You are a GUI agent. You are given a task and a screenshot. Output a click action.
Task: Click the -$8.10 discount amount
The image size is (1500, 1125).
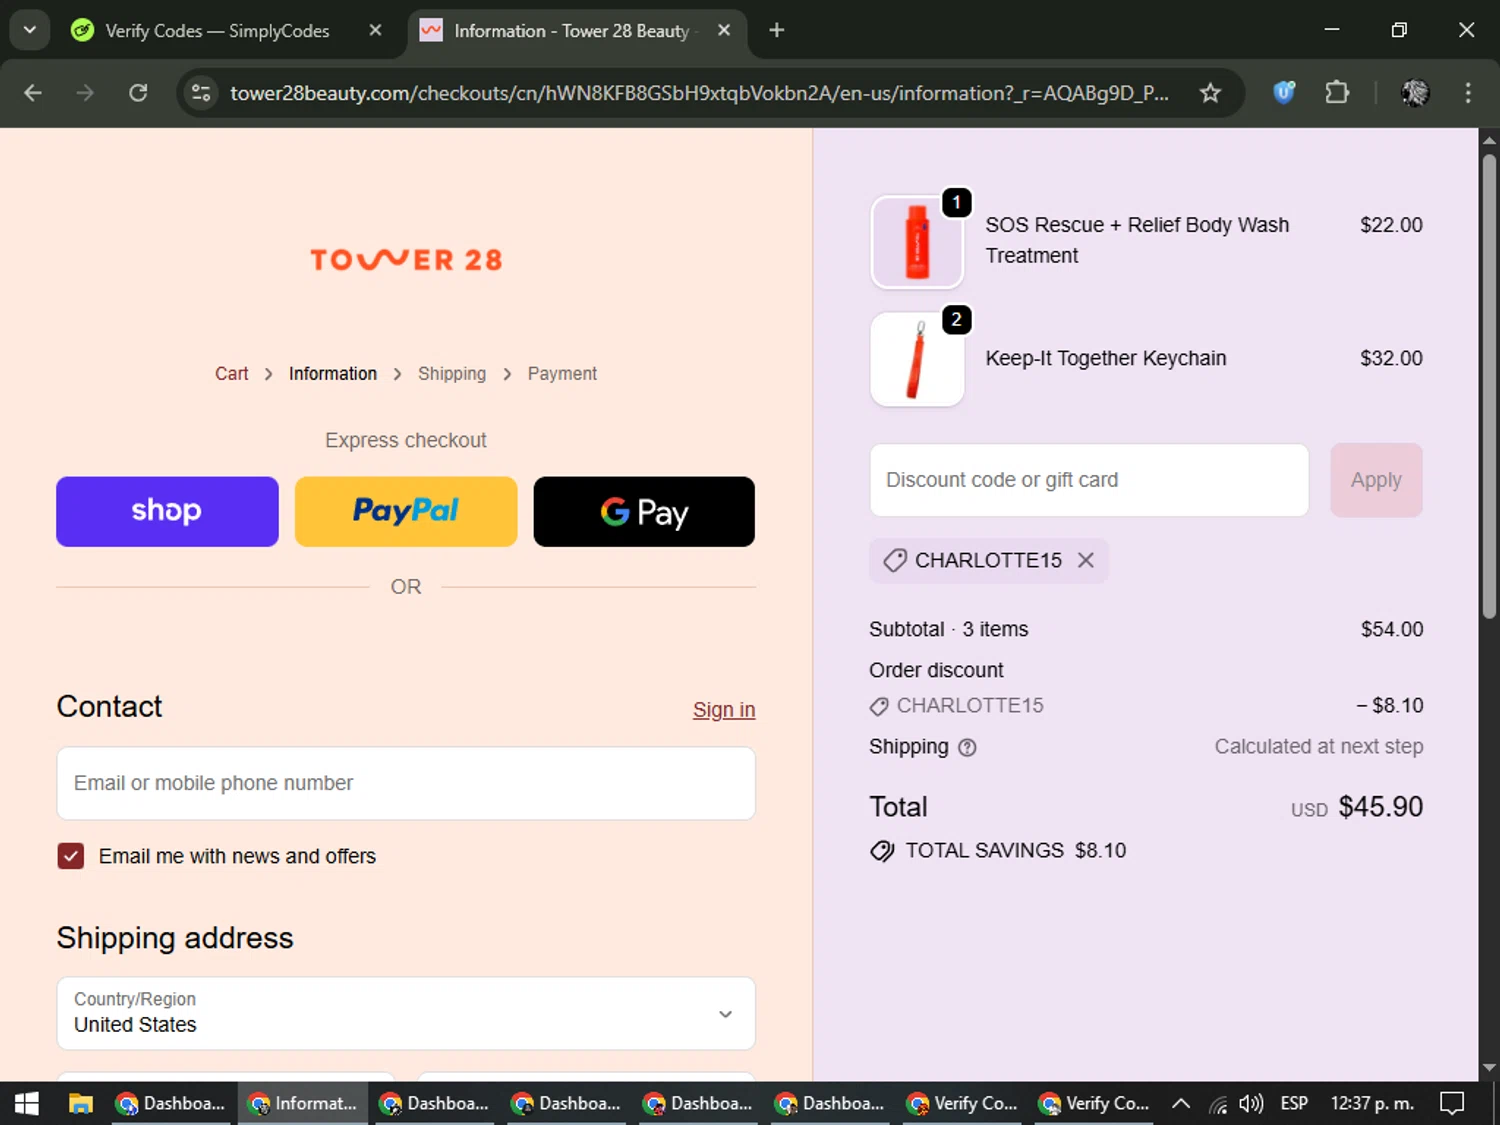[x=1390, y=705]
